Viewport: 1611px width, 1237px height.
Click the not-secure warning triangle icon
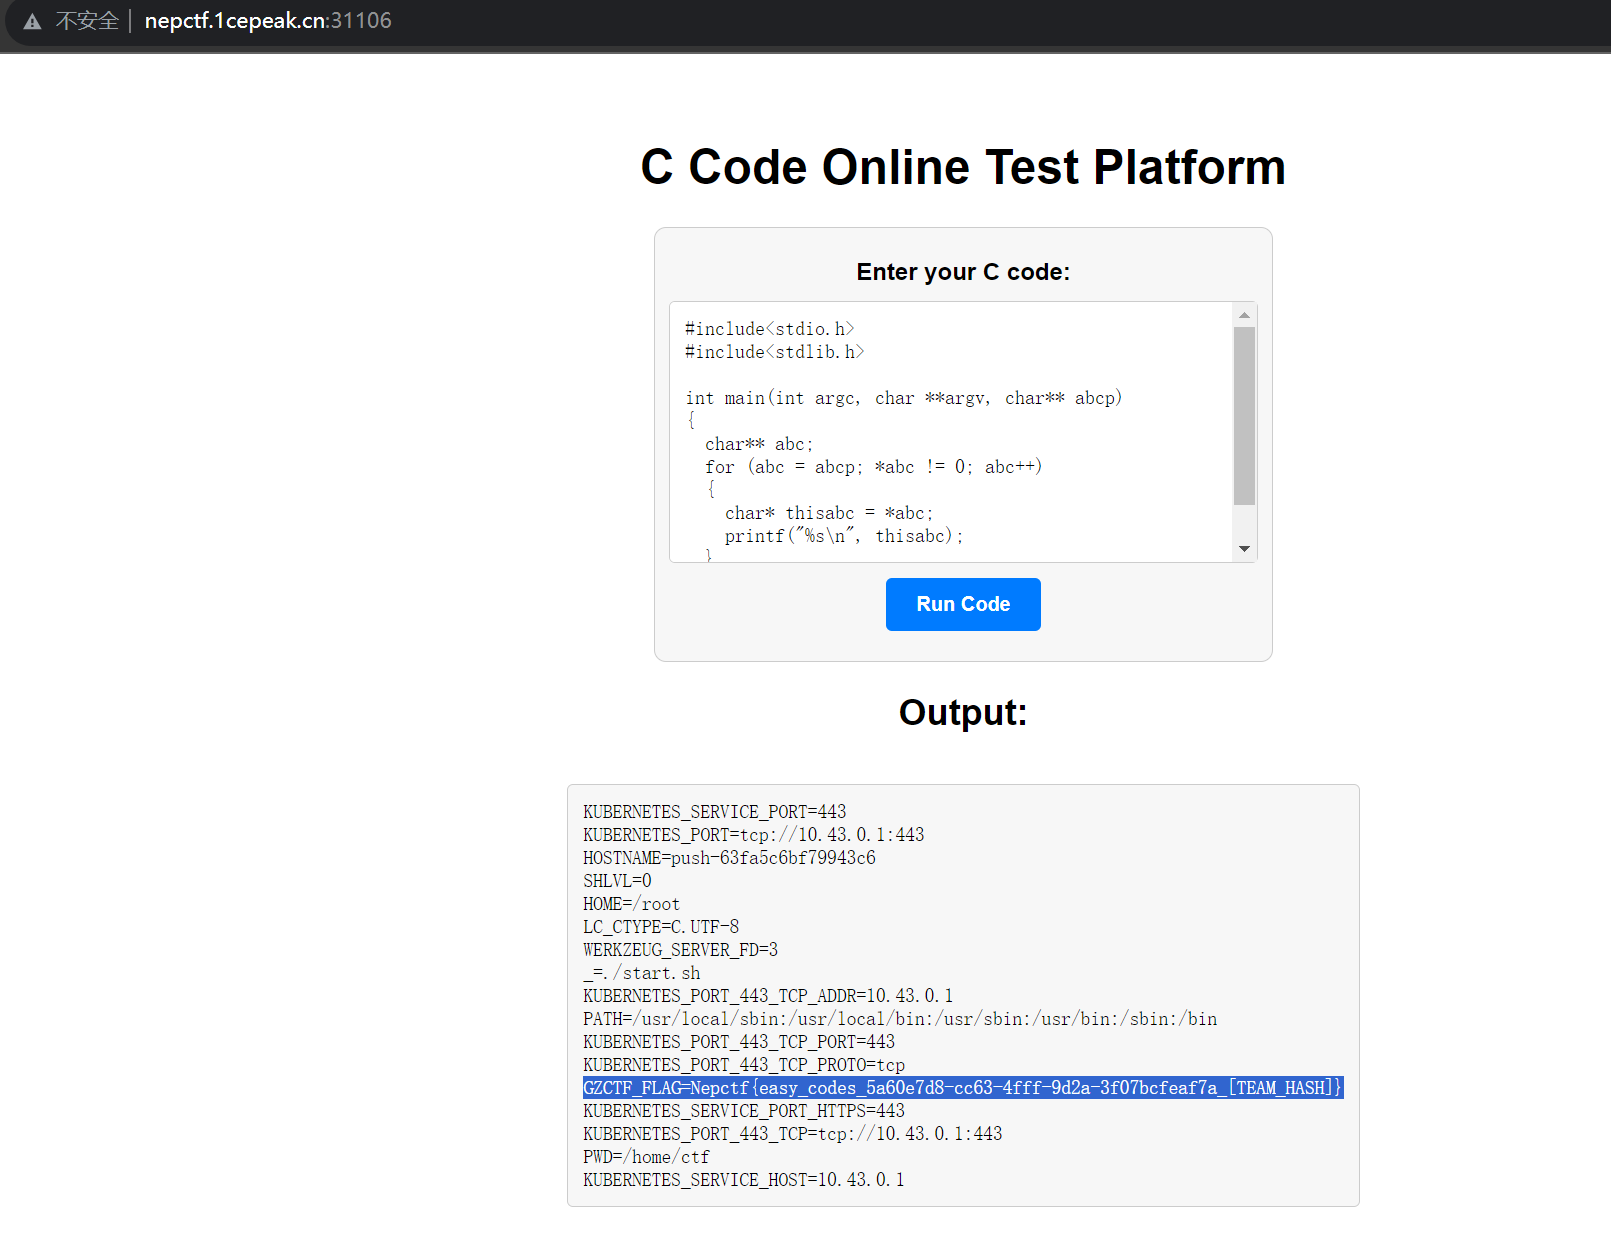pos(32,21)
